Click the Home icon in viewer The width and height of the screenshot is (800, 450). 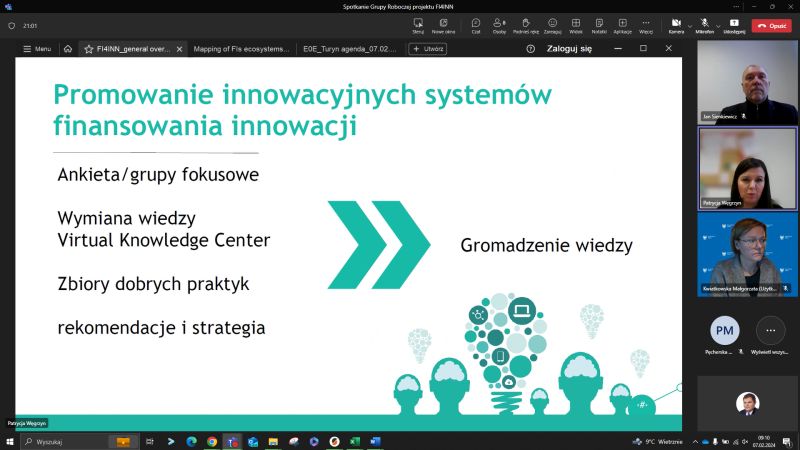(68, 49)
